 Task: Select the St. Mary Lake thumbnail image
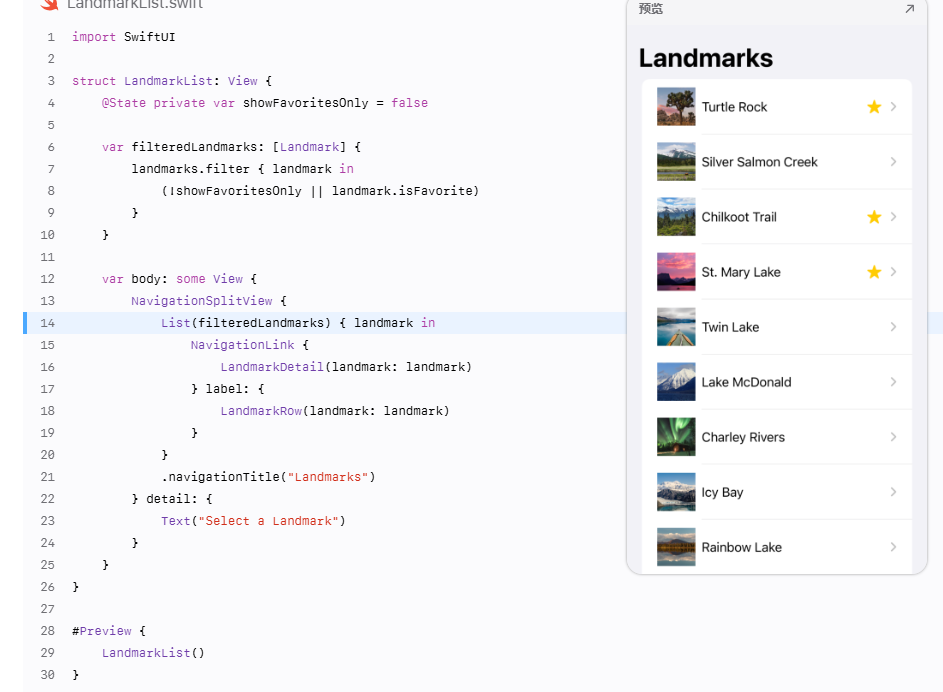coord(676,272)
